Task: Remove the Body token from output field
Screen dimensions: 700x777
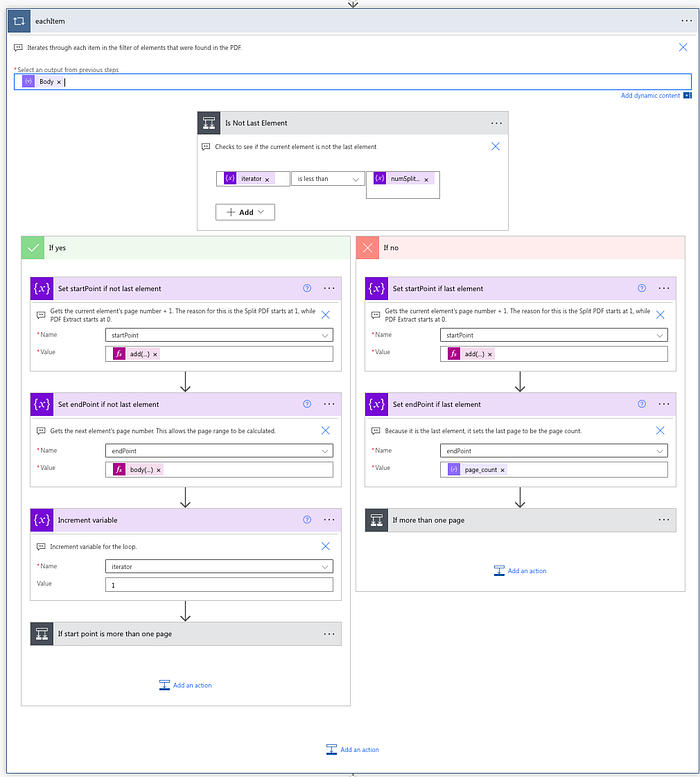Action: pos(59,82)
